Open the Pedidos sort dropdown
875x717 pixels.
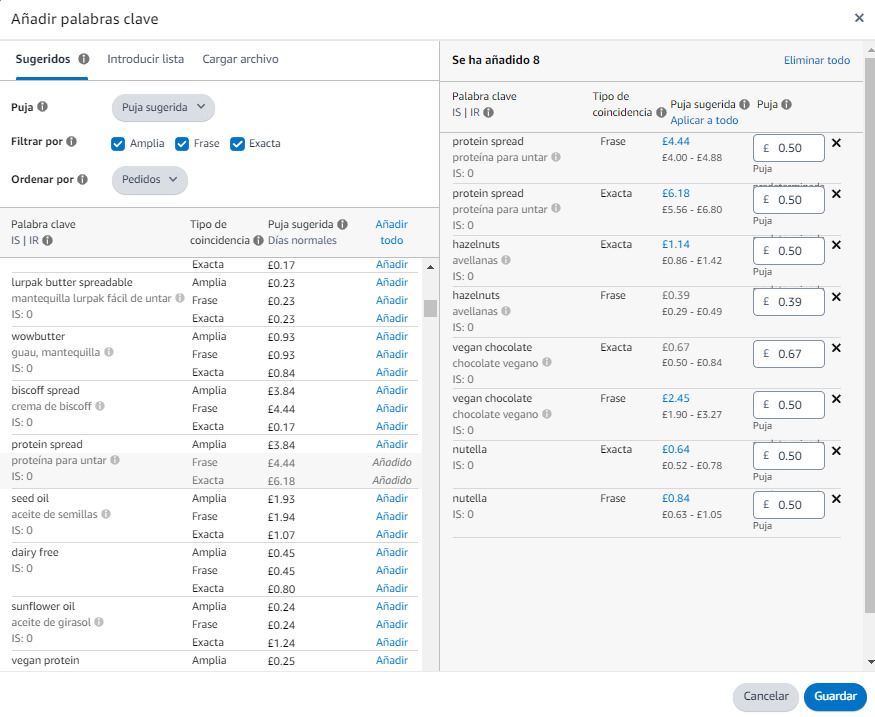coord(150,180)
